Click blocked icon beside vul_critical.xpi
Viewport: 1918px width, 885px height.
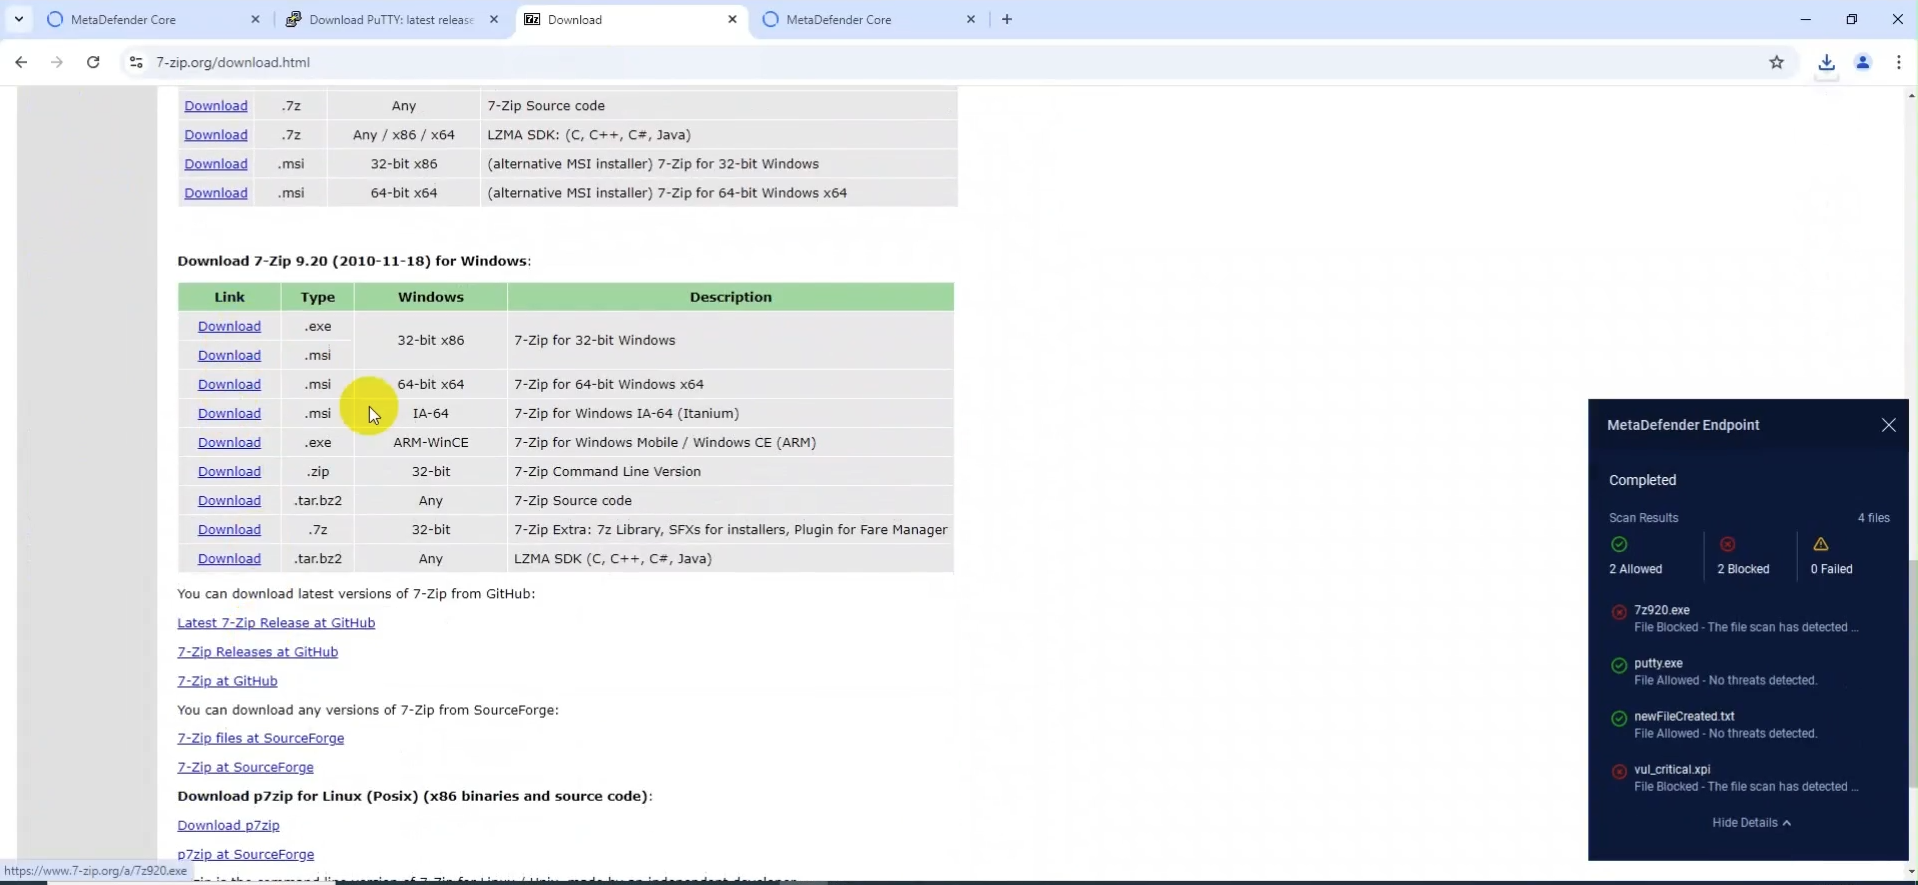click(x=1619, y=771)
